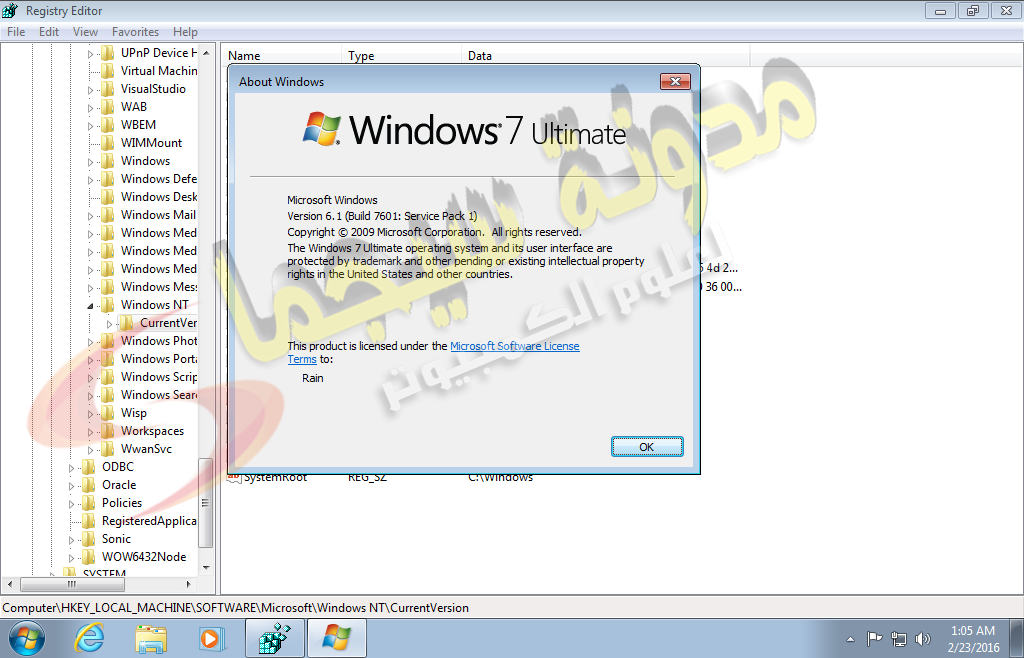Select Windows Portable Devices key
Screen dimensions: 1024x658
pos(159,359)
